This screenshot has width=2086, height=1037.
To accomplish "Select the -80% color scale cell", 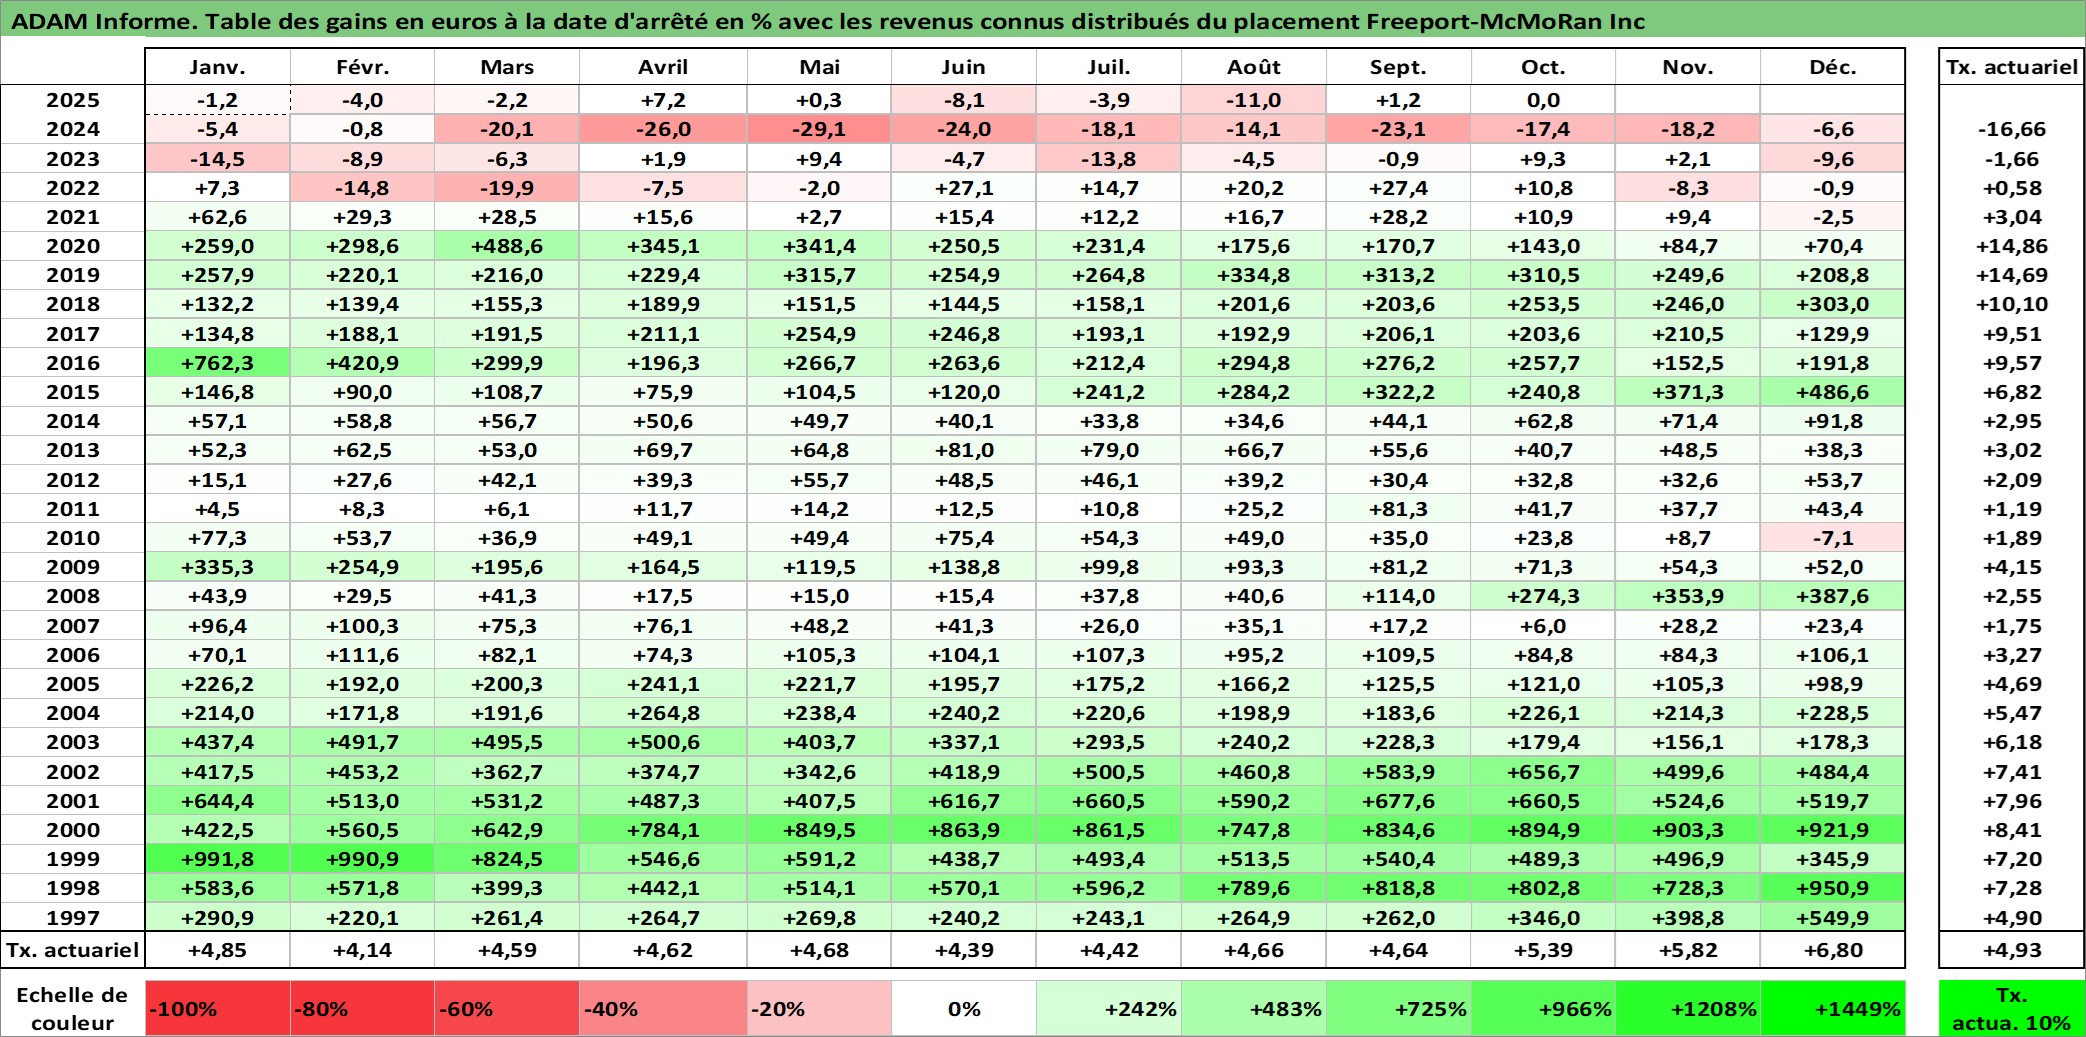I will coord(362,1008).
